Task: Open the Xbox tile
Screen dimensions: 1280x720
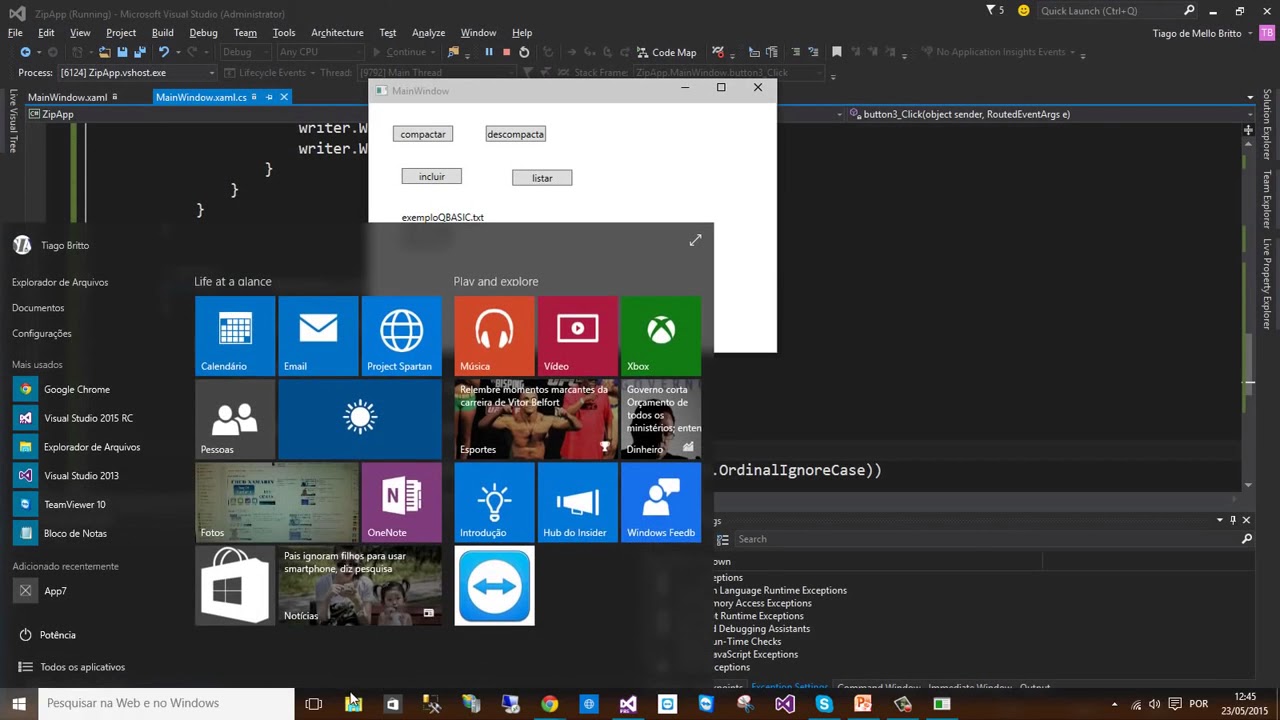Action: [661, 335]
